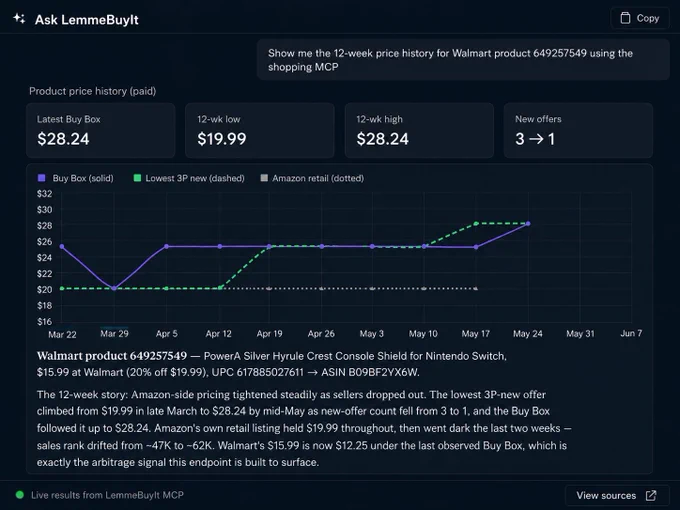Click the Lowest 3P new (dashed) legend label

click(195, 178)
